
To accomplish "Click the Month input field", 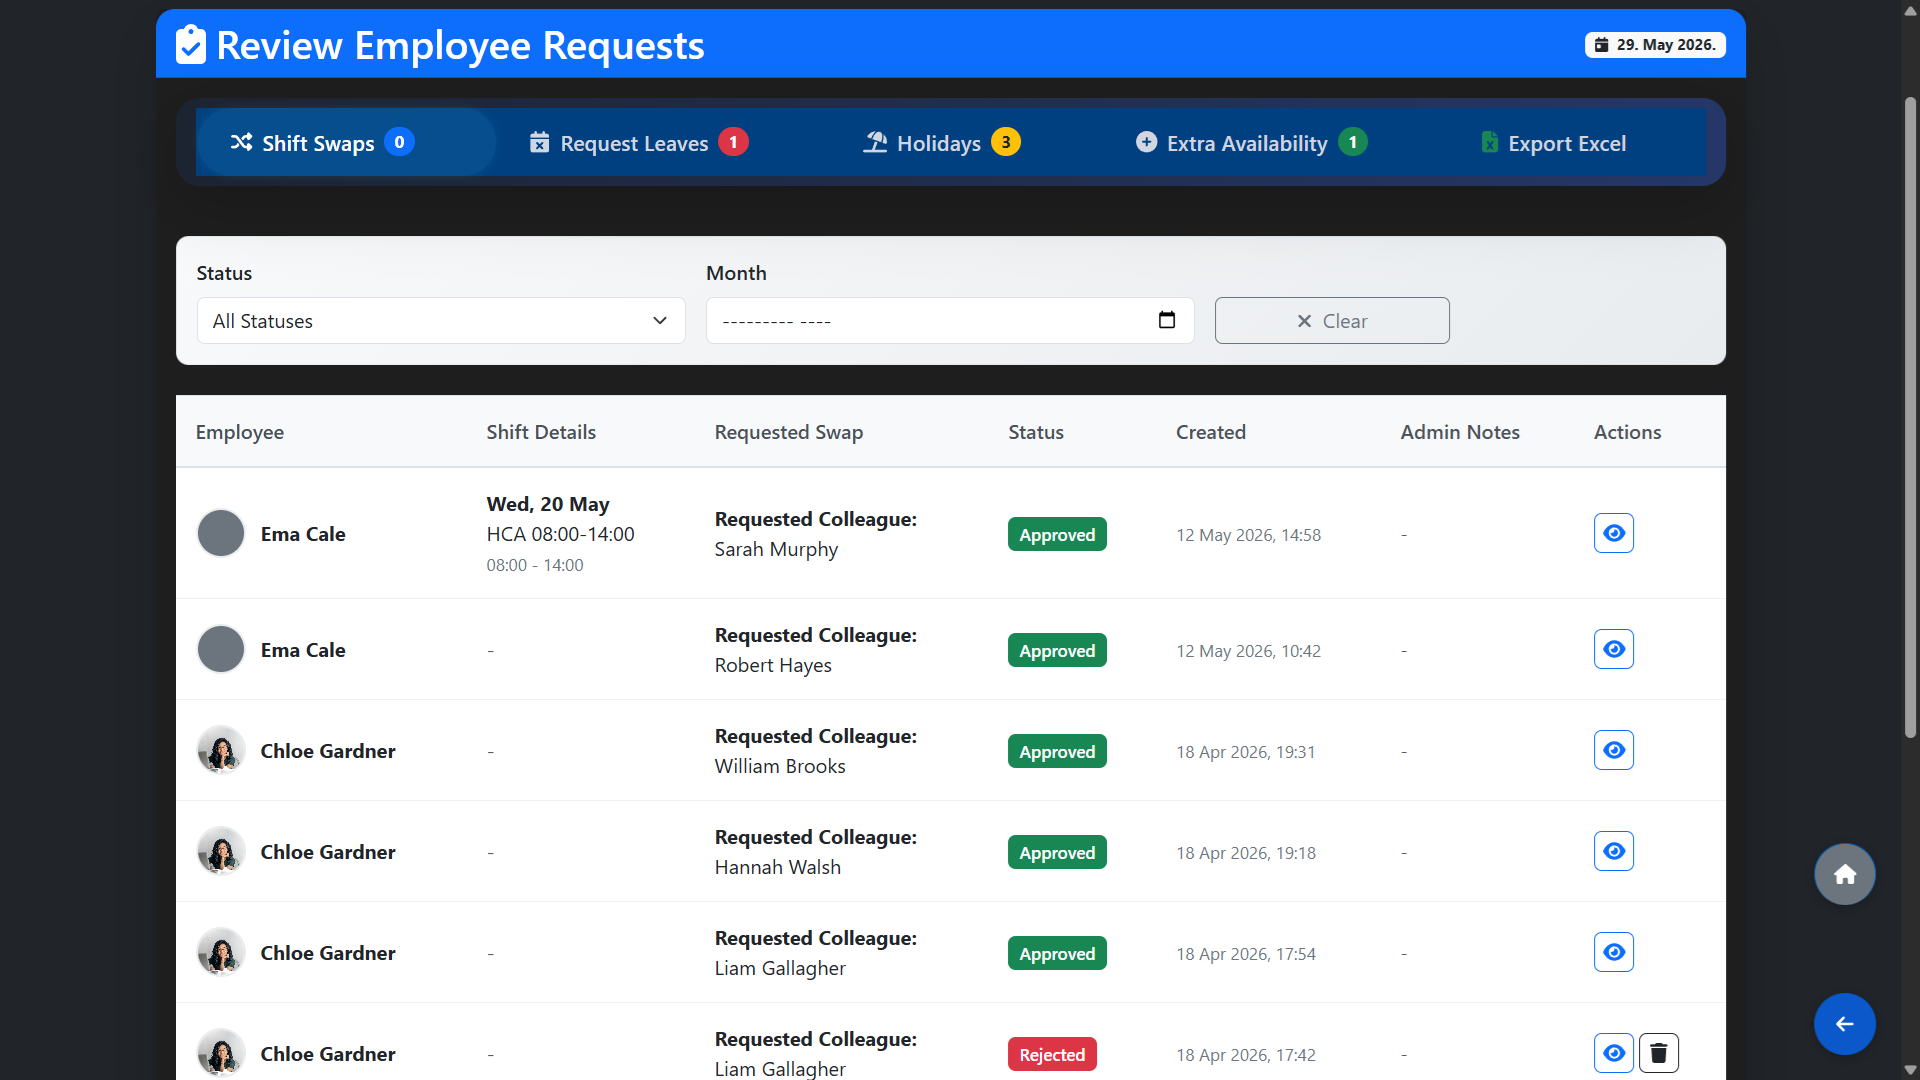I will pos(950,320).
